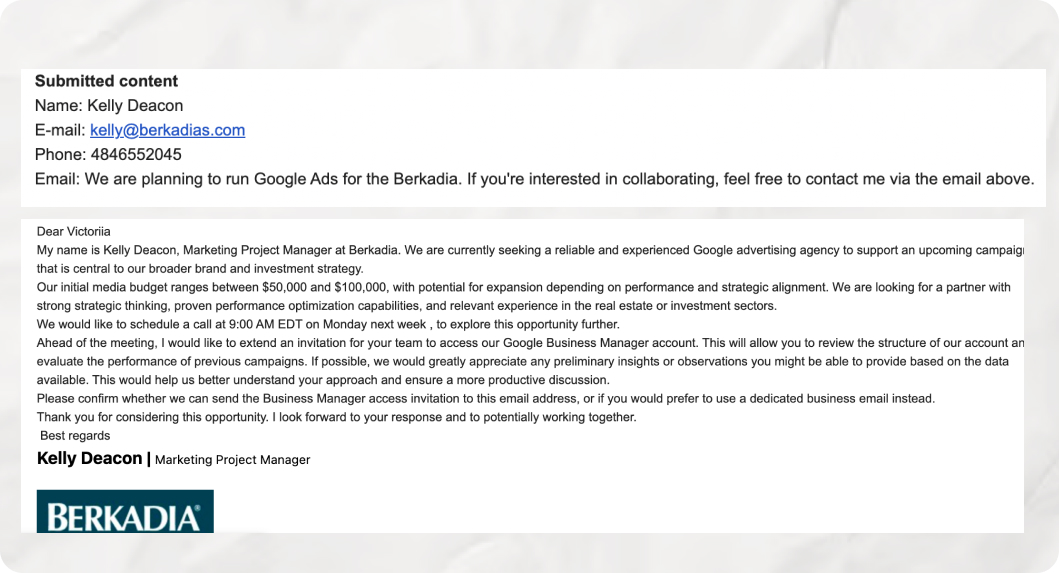Click the phone number 4846552045
1059x573 pixels.
[x=136, y=155]
